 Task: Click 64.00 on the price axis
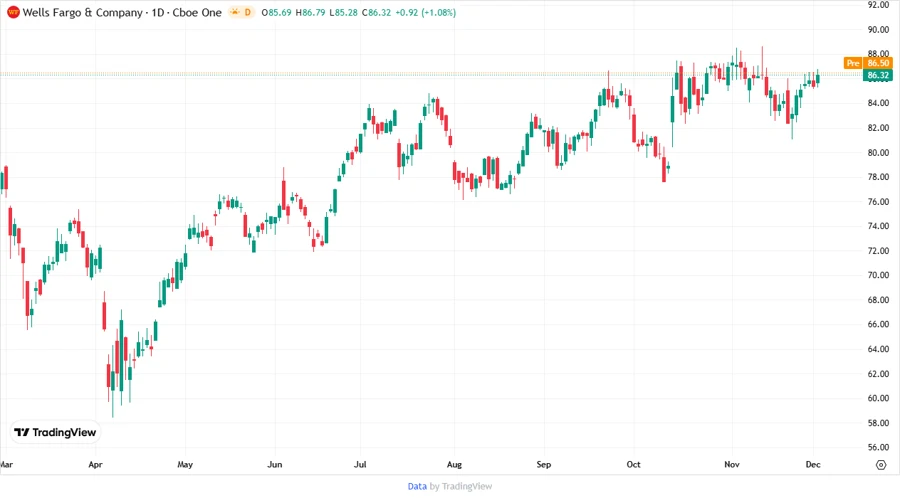tap(878, 349)
